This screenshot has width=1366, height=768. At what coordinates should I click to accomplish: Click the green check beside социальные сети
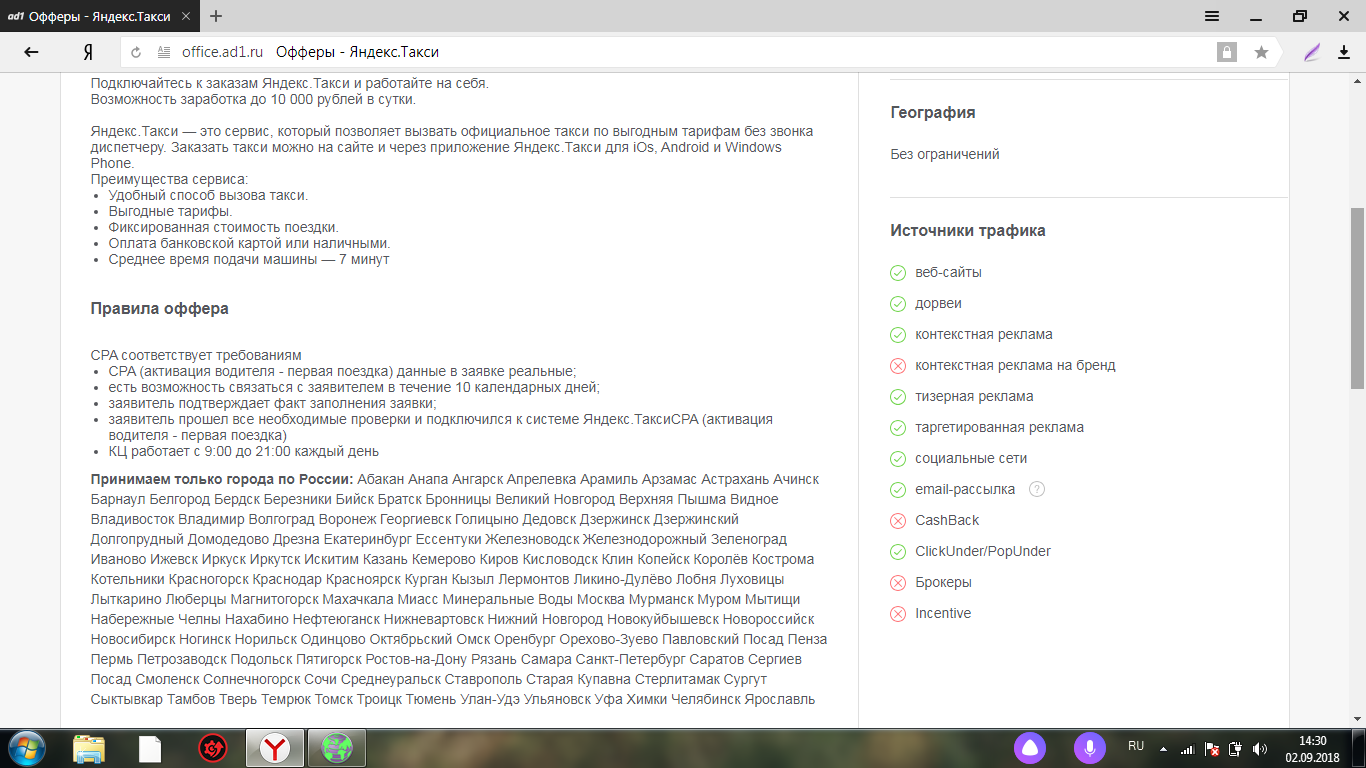click(897, 459)
